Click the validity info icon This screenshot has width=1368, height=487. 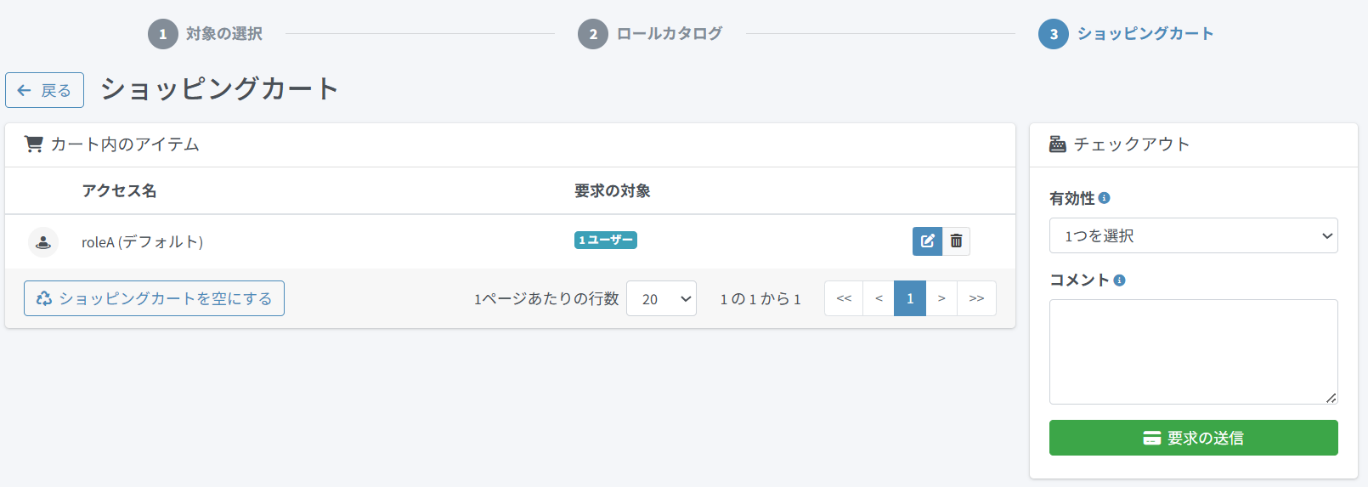coord(1104,198)
